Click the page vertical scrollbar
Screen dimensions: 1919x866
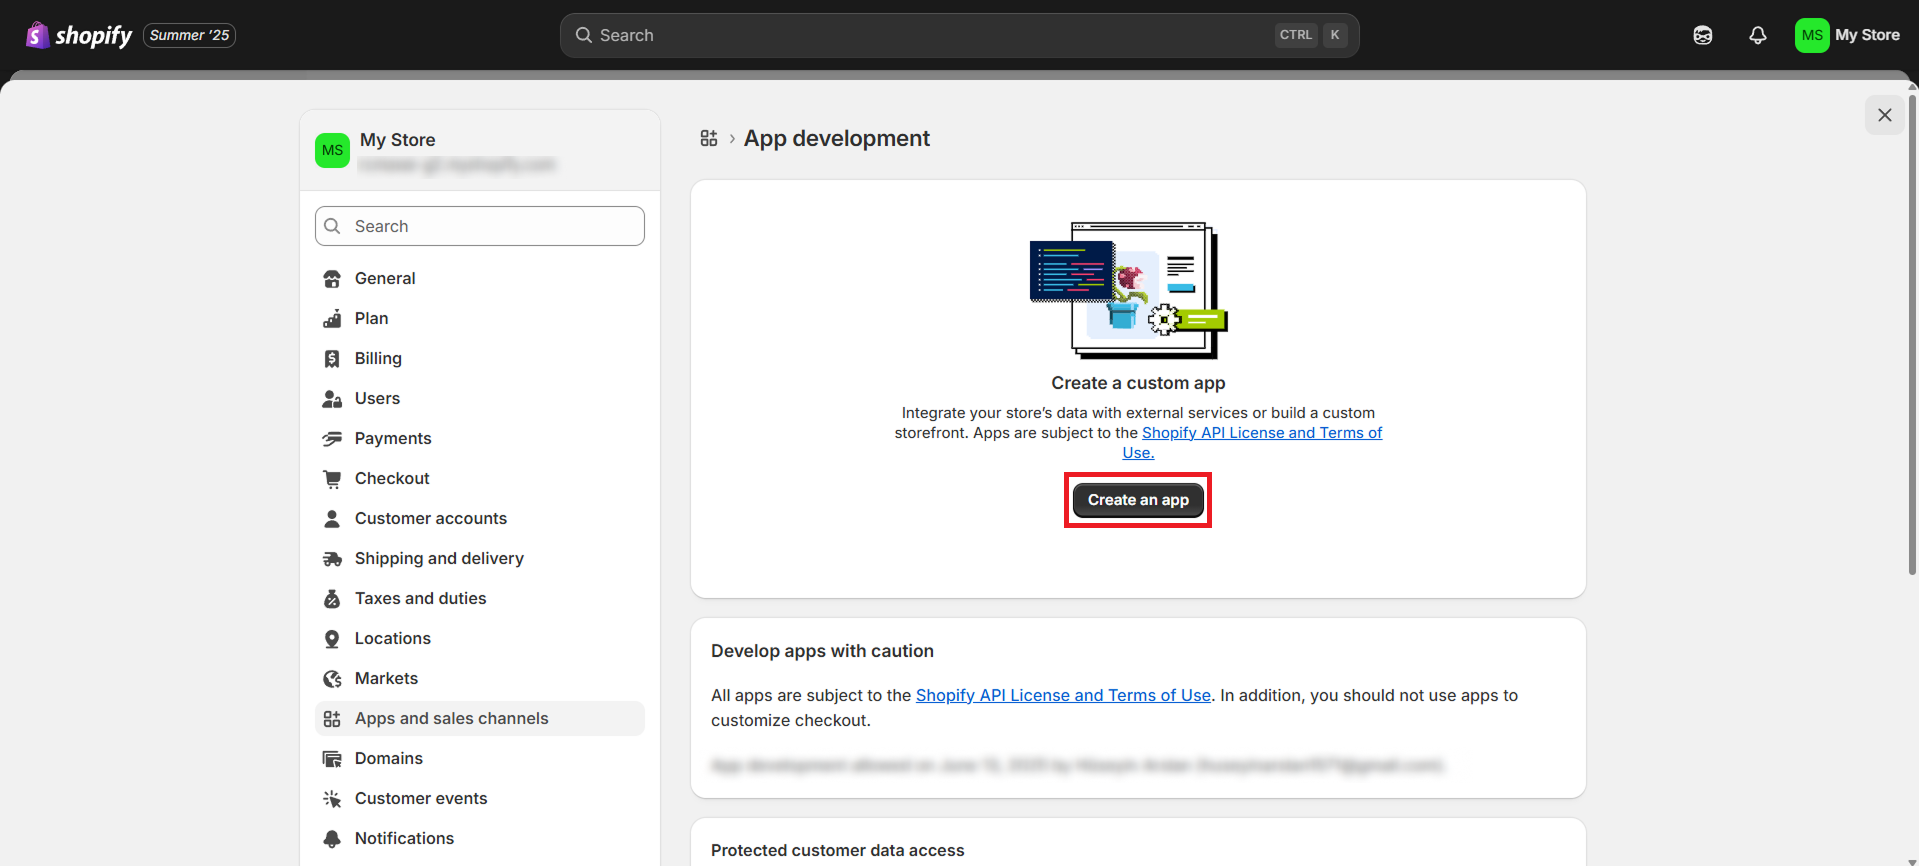1912,335
